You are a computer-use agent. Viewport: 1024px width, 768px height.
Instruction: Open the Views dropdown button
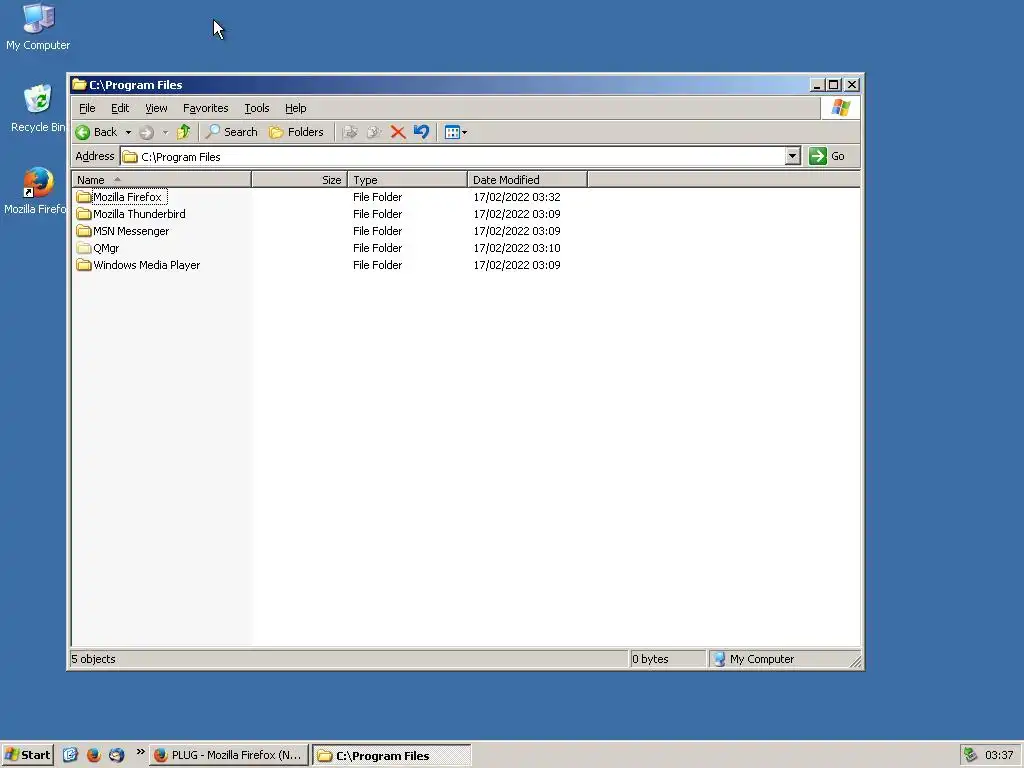click(455, 133)
